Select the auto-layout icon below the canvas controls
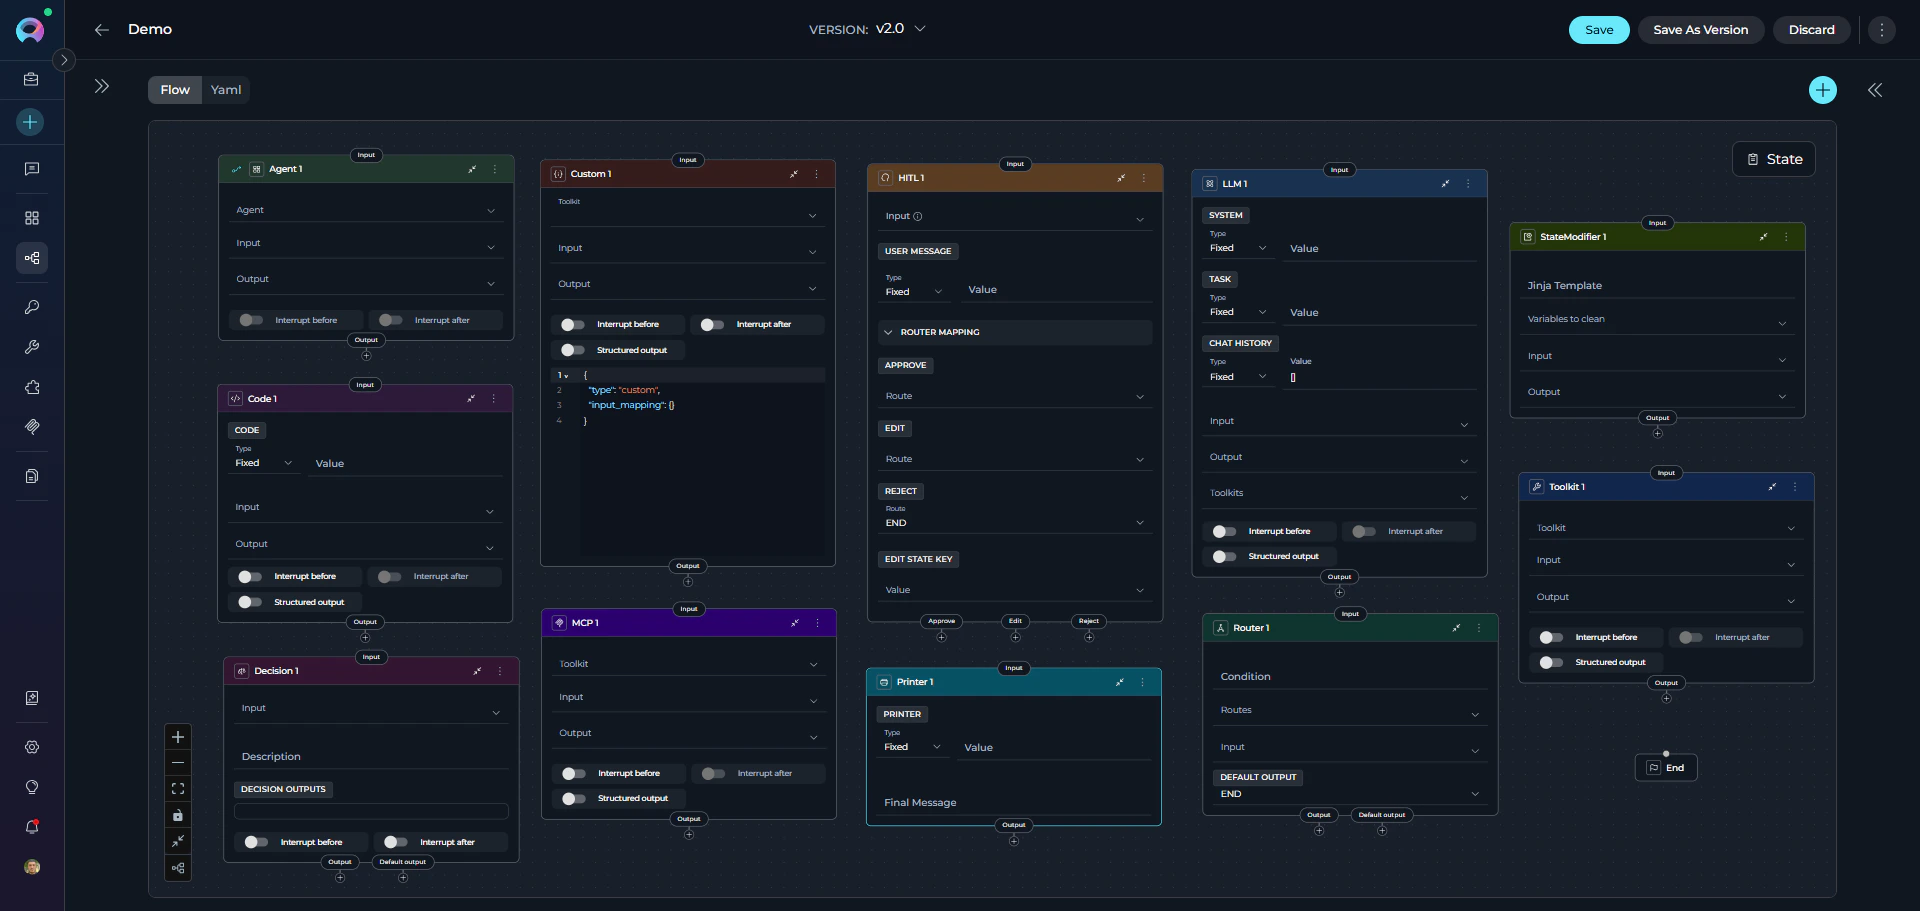The height and width of the screenshot is (911, 1920). pyautogui.click(x=178, y=868)
